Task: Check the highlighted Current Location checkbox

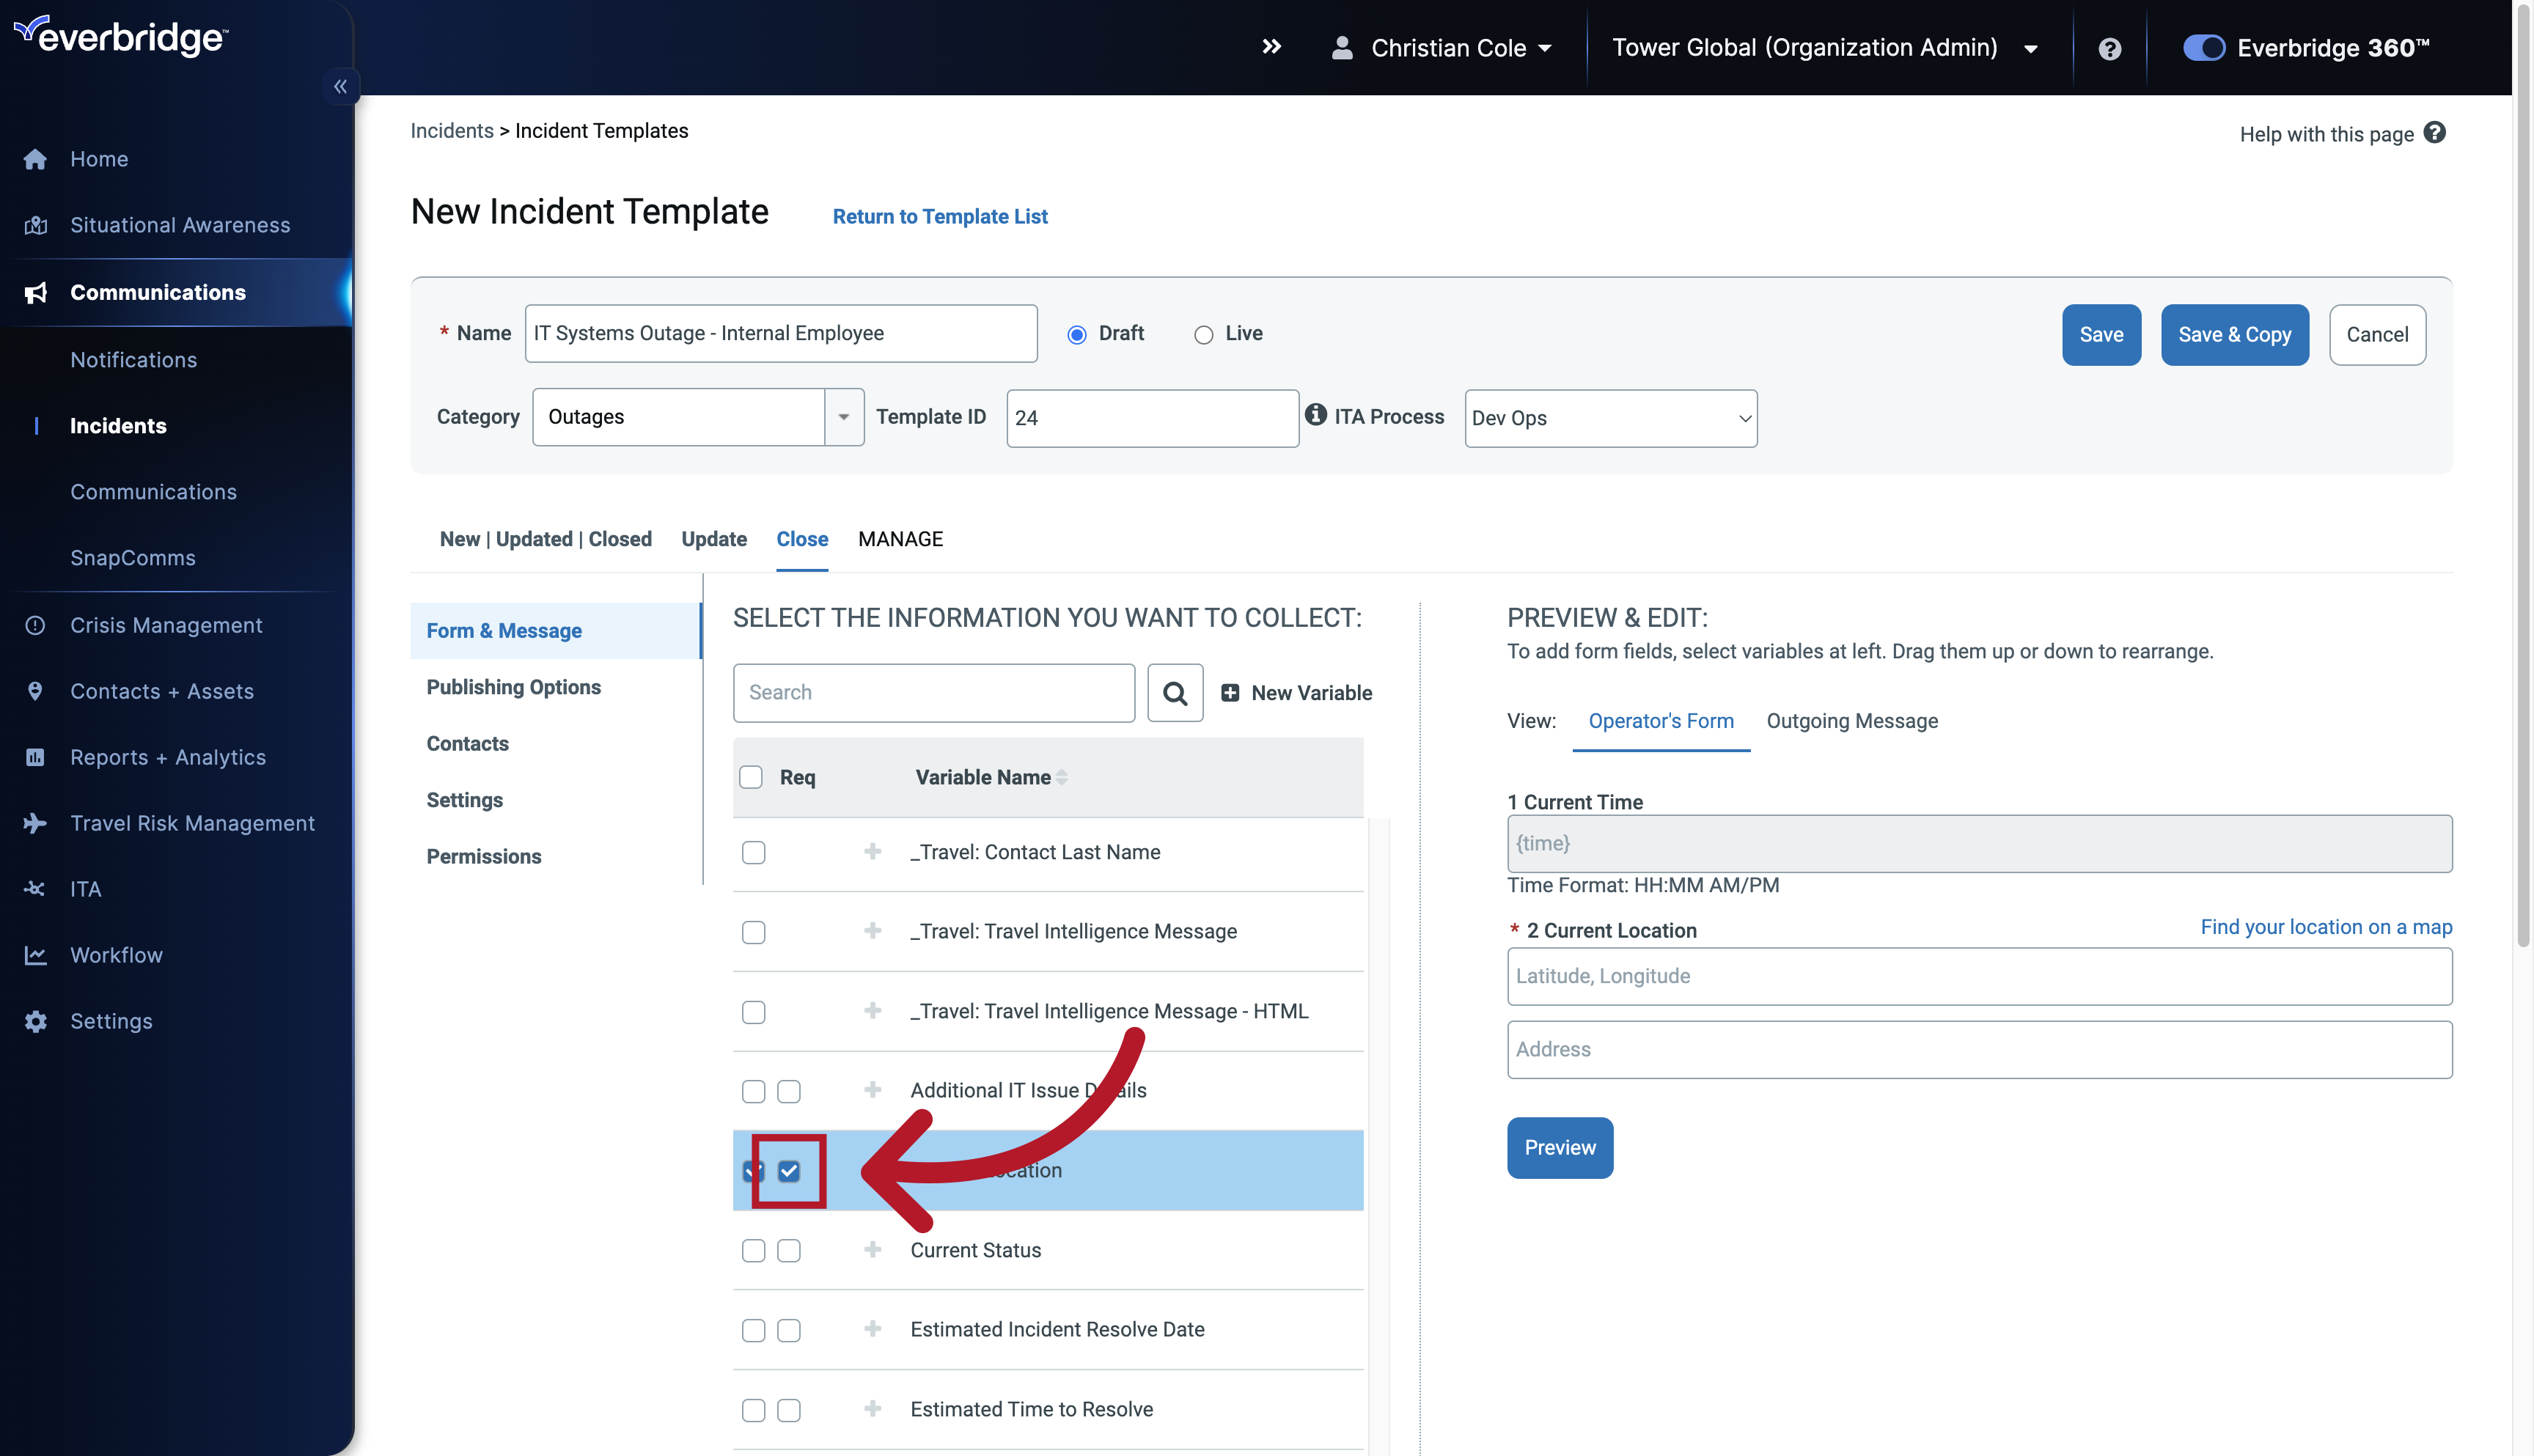Action: 788,1169
